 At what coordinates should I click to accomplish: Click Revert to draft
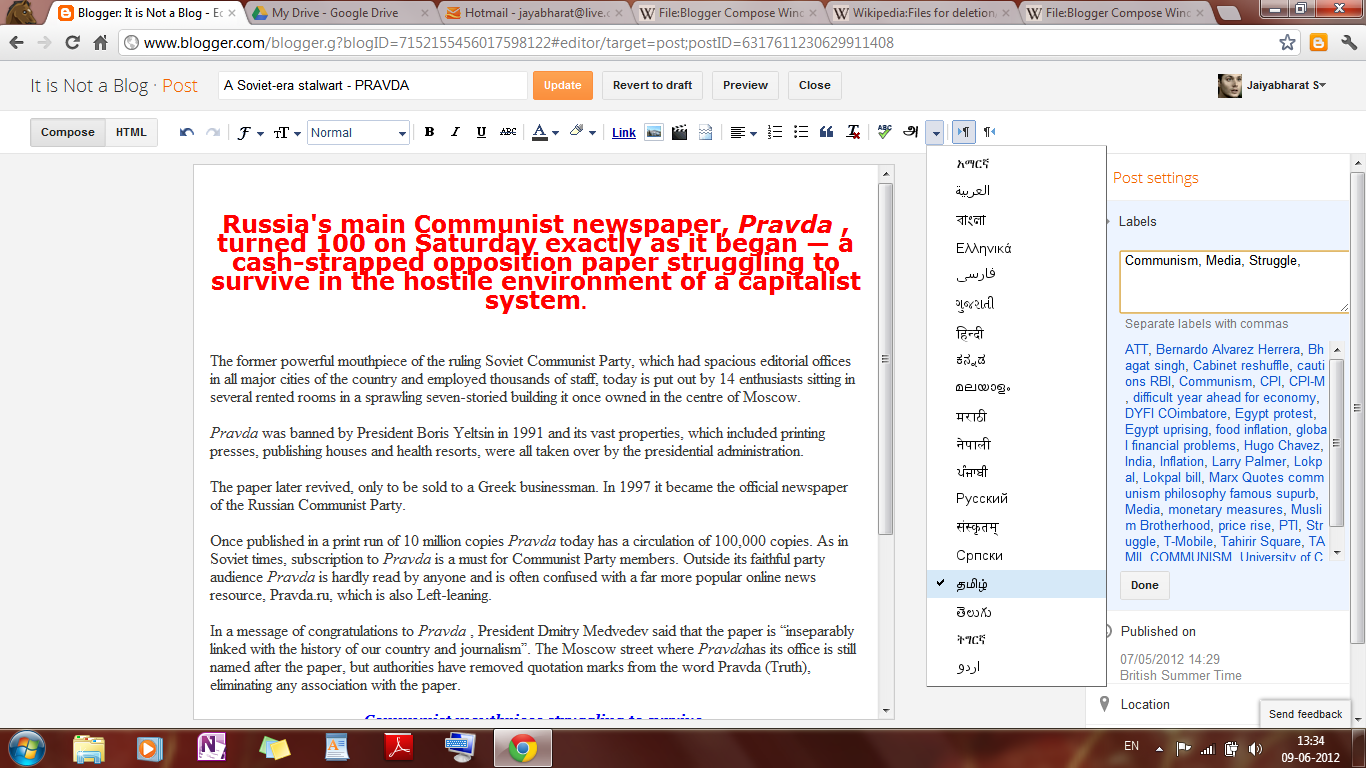point(652,85)
